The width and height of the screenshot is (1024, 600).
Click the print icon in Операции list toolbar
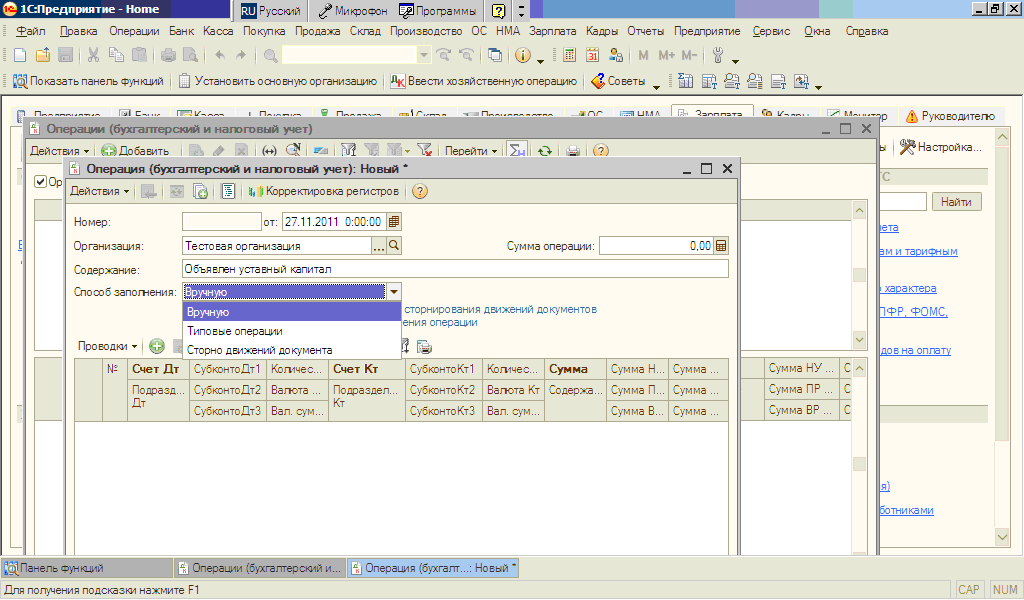(573, 151)
